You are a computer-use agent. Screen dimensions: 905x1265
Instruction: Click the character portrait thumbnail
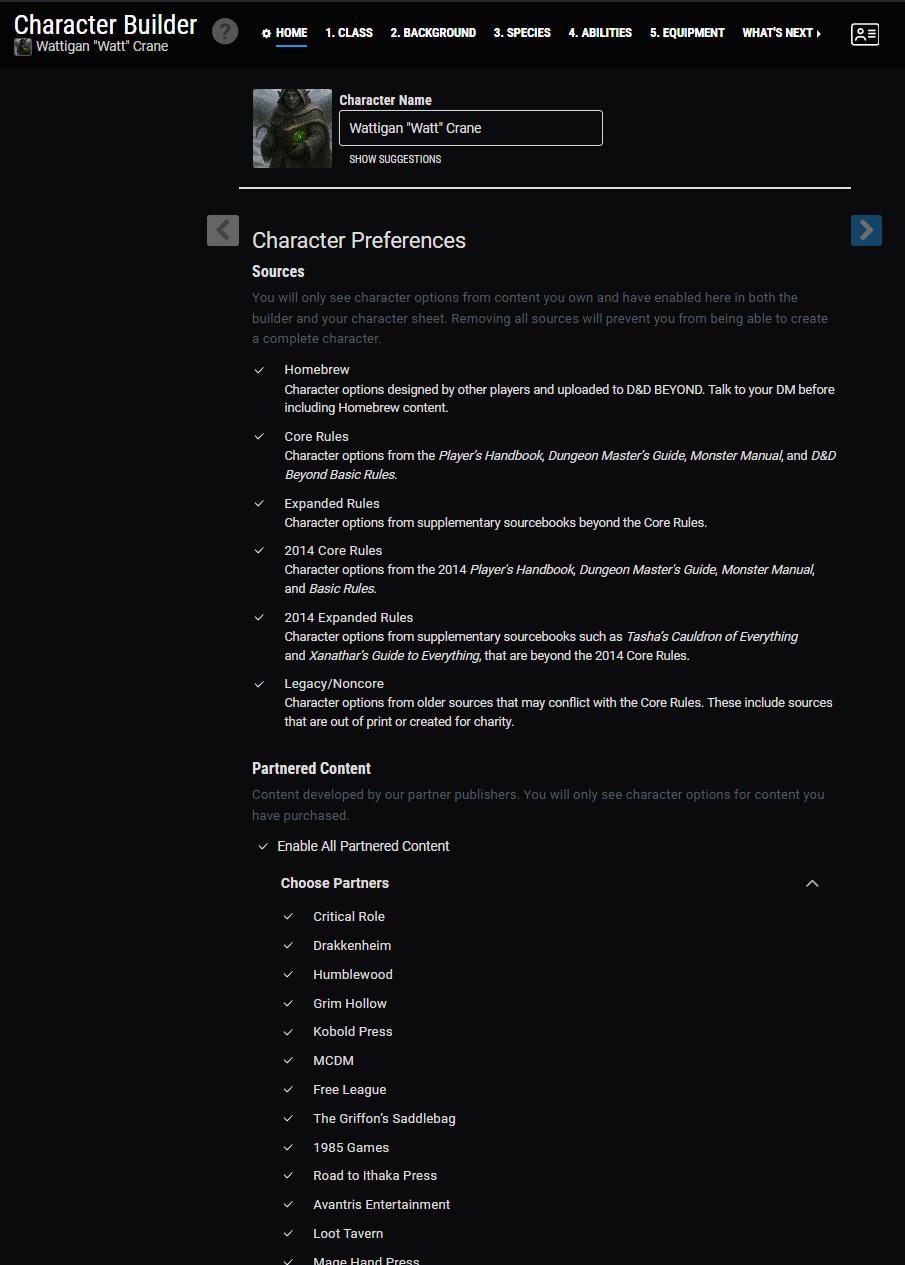click(x=292, y=128)
